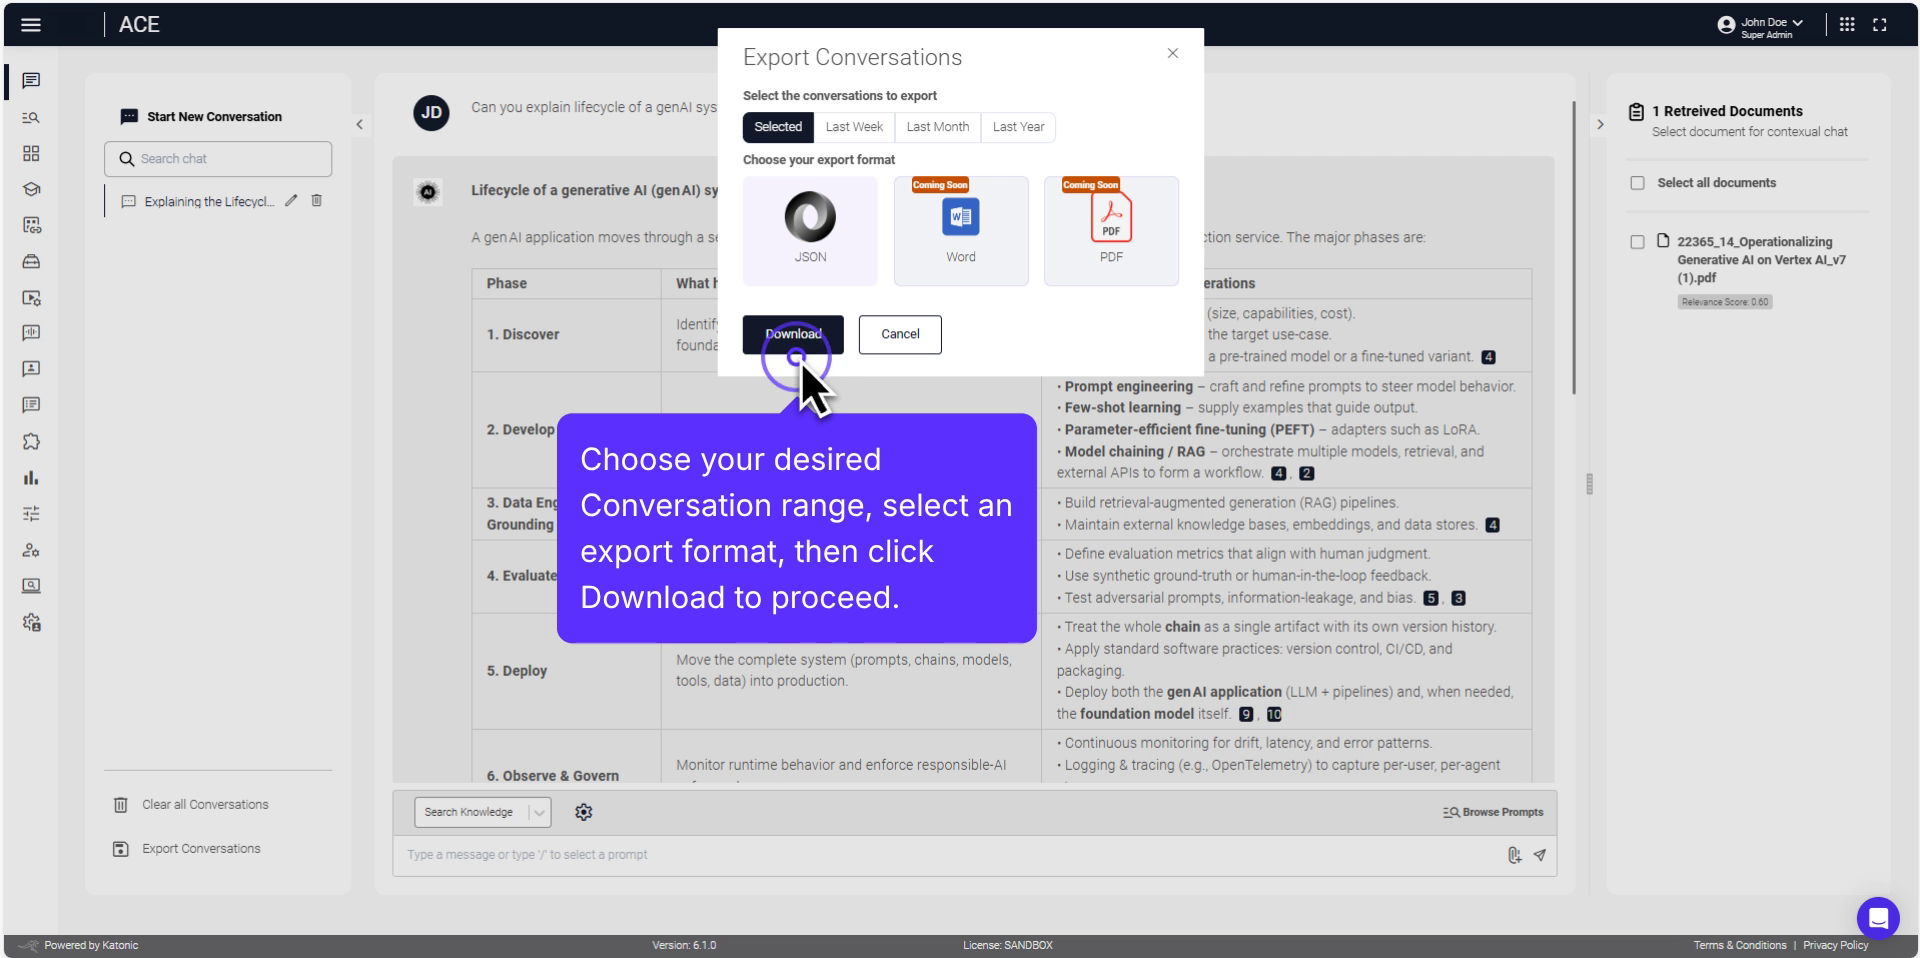The width and height of the screenshot is (1920, 958).
Task: Open the intercom chat bubble at bottom right
Action: pyautogui.click(x=1878, y=918)
